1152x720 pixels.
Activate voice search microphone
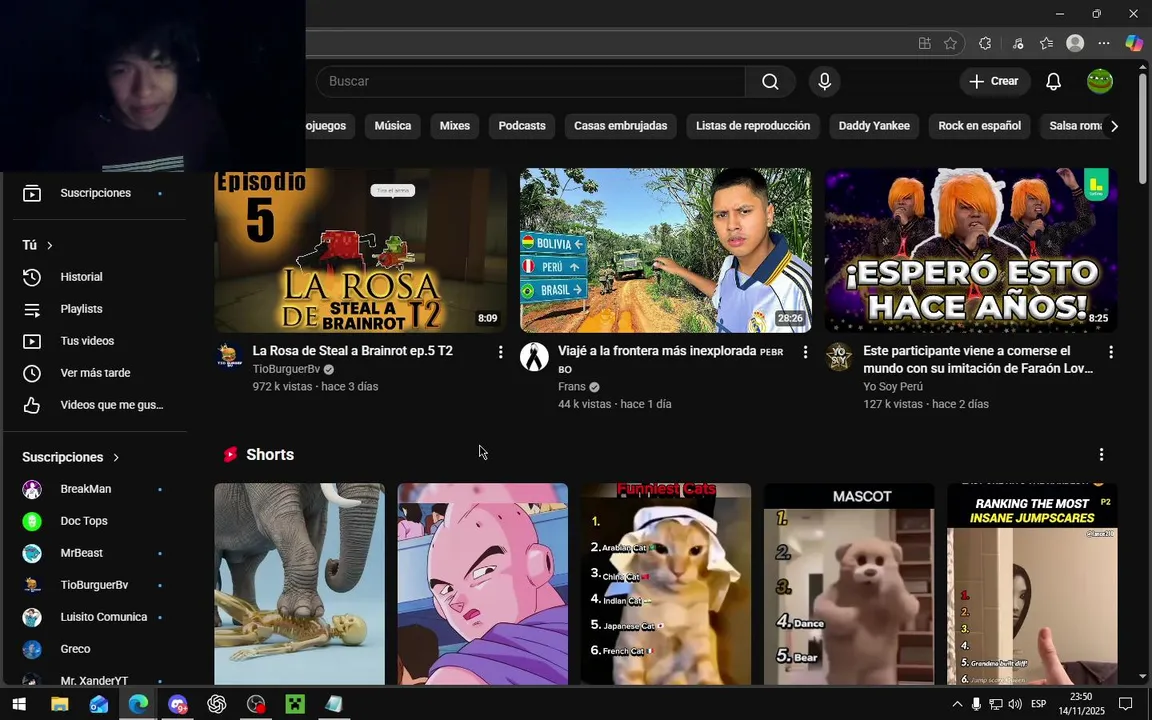(824, 82)
